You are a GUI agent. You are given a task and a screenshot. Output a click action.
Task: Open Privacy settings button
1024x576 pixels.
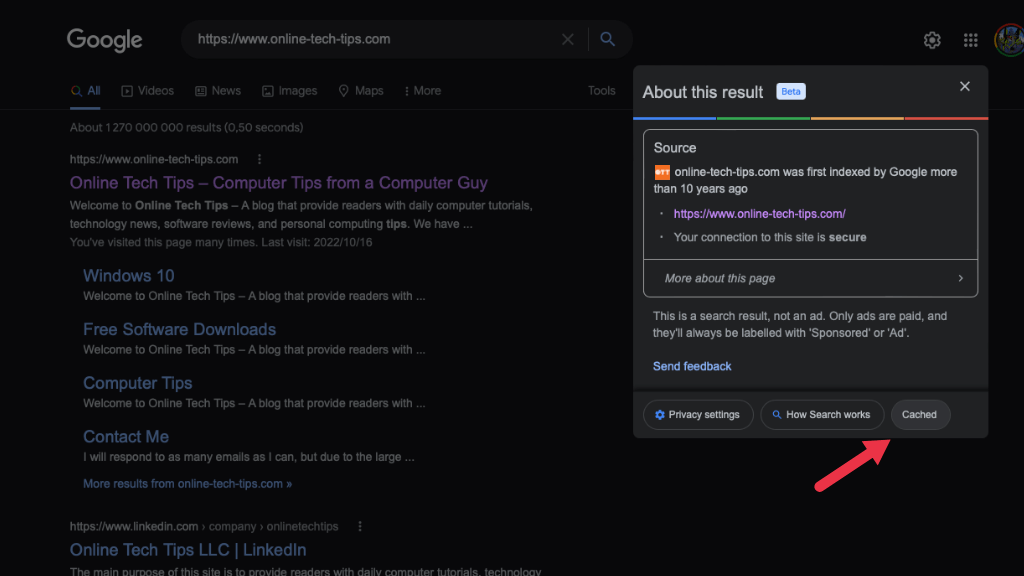(698, 415)
